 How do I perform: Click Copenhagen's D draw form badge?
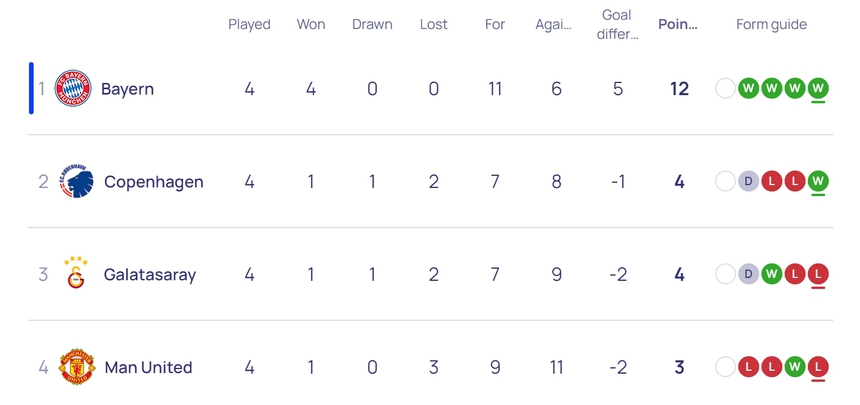[749, 181]
